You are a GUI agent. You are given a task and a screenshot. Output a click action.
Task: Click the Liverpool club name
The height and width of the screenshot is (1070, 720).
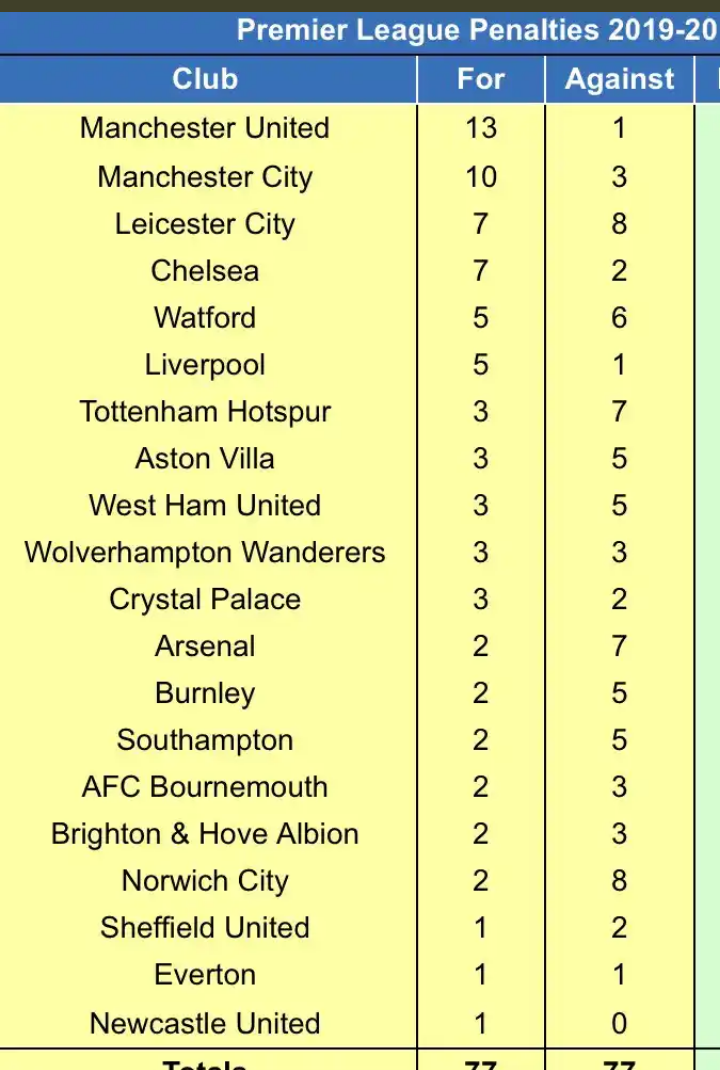point(205,365)
